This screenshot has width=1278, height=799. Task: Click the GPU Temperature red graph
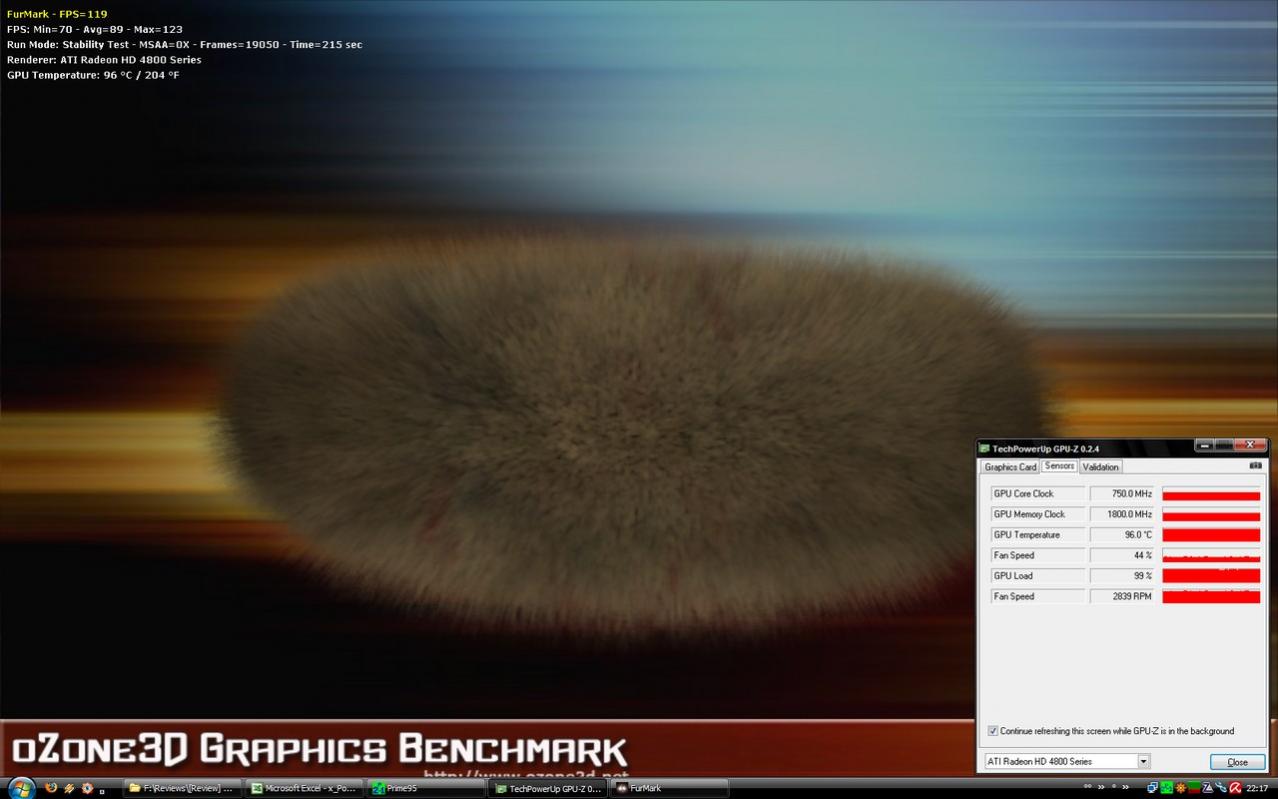[x=1211, y=535]
